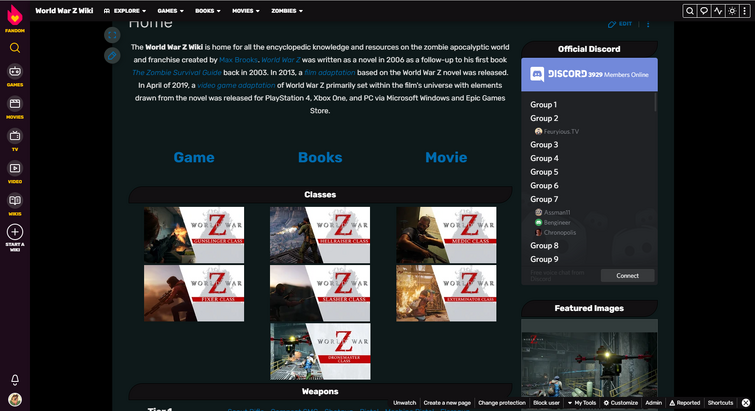Open the Max Brooks link
Screen dimensions: 755x411
[238, 60]
